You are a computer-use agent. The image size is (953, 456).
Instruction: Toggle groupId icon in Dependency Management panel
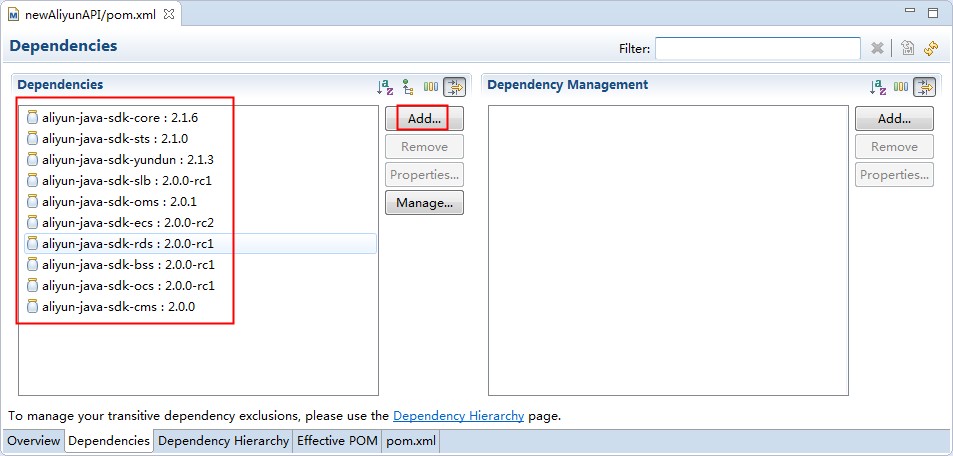coord(901,87)
